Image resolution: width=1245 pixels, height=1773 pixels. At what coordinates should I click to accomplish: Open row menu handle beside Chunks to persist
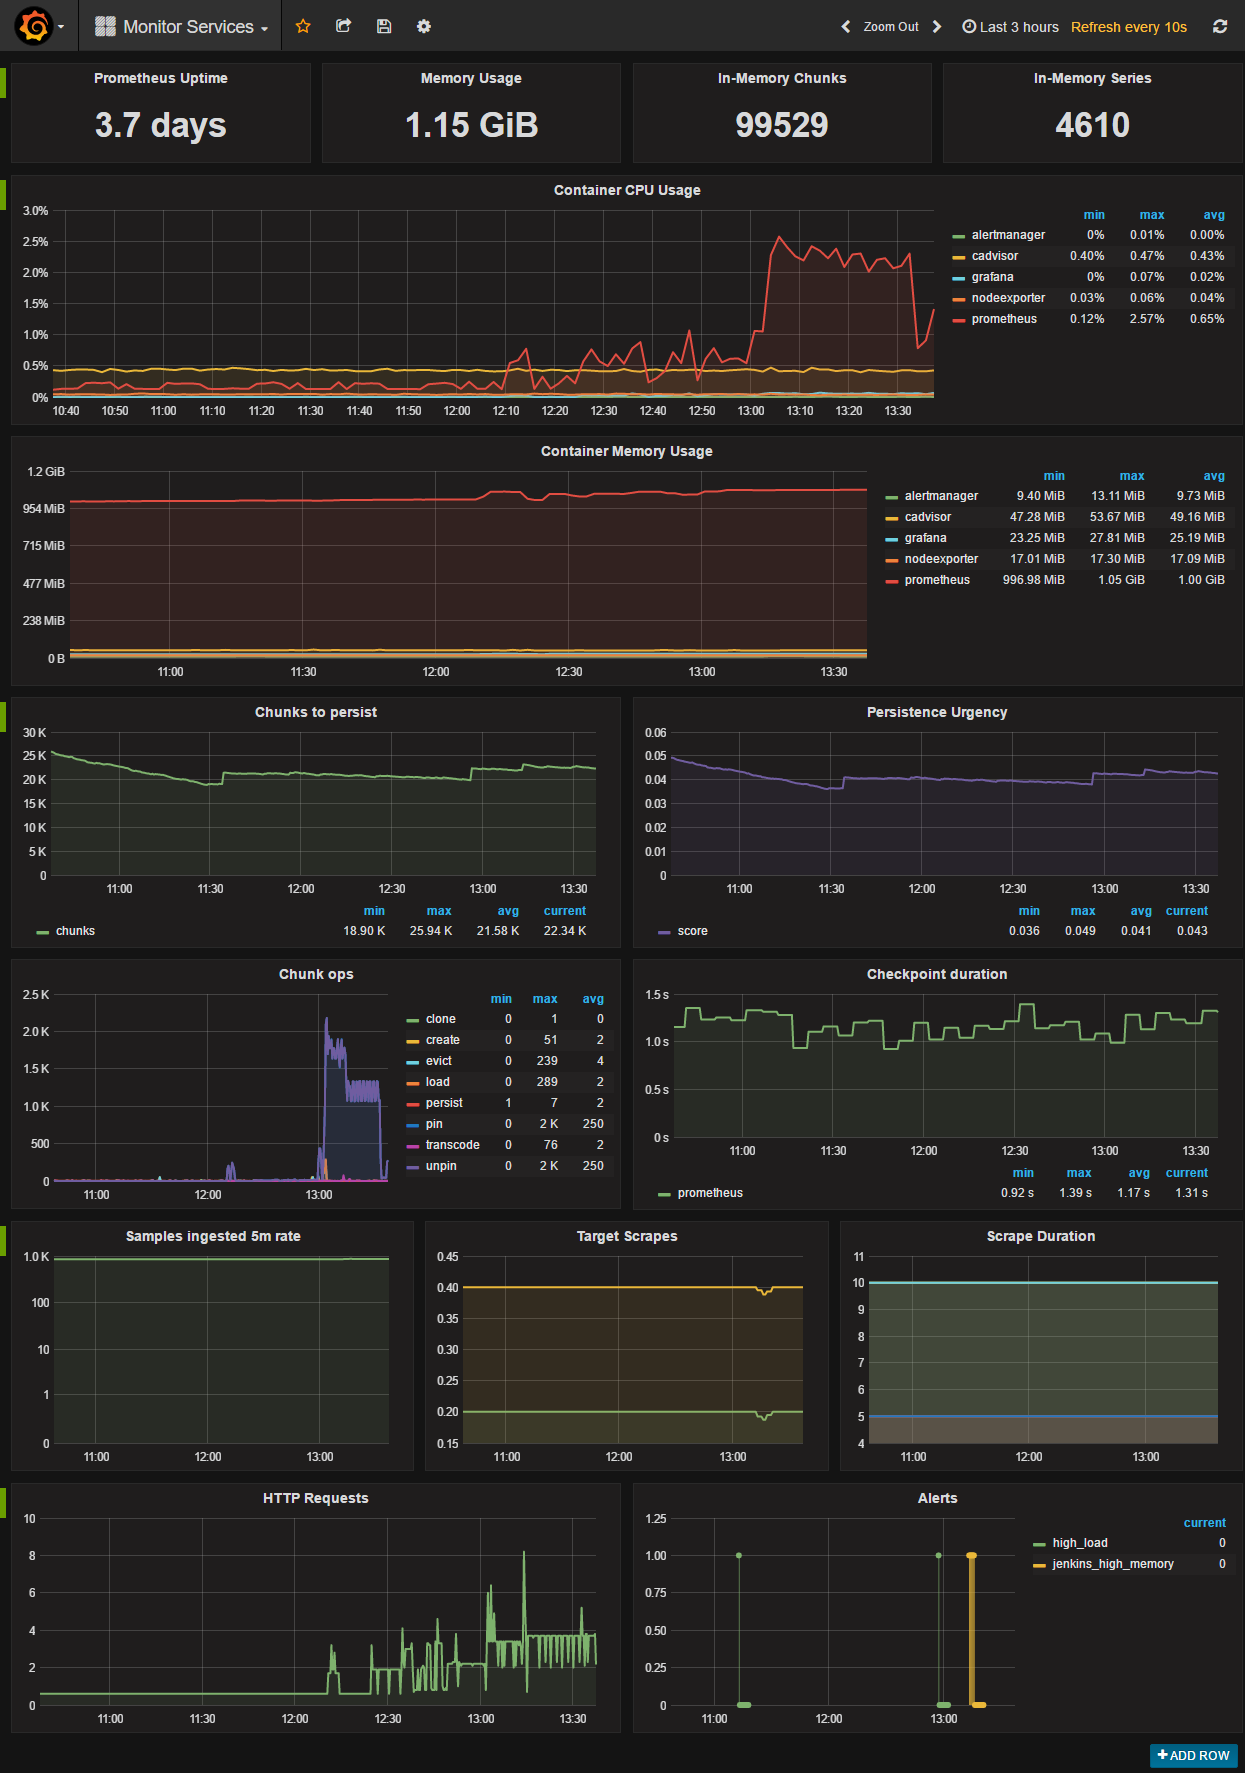click(3, 717)
